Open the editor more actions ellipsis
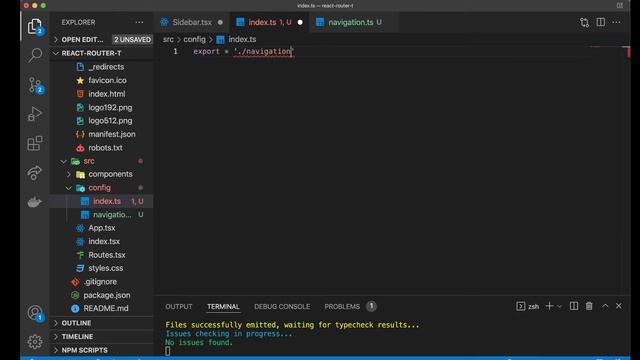640x360 pixels. point(616,22)
